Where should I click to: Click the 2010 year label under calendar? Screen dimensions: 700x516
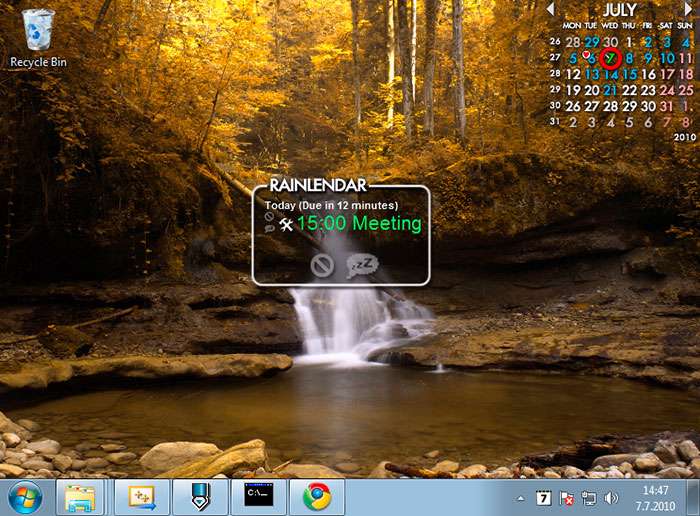[684, 136]
